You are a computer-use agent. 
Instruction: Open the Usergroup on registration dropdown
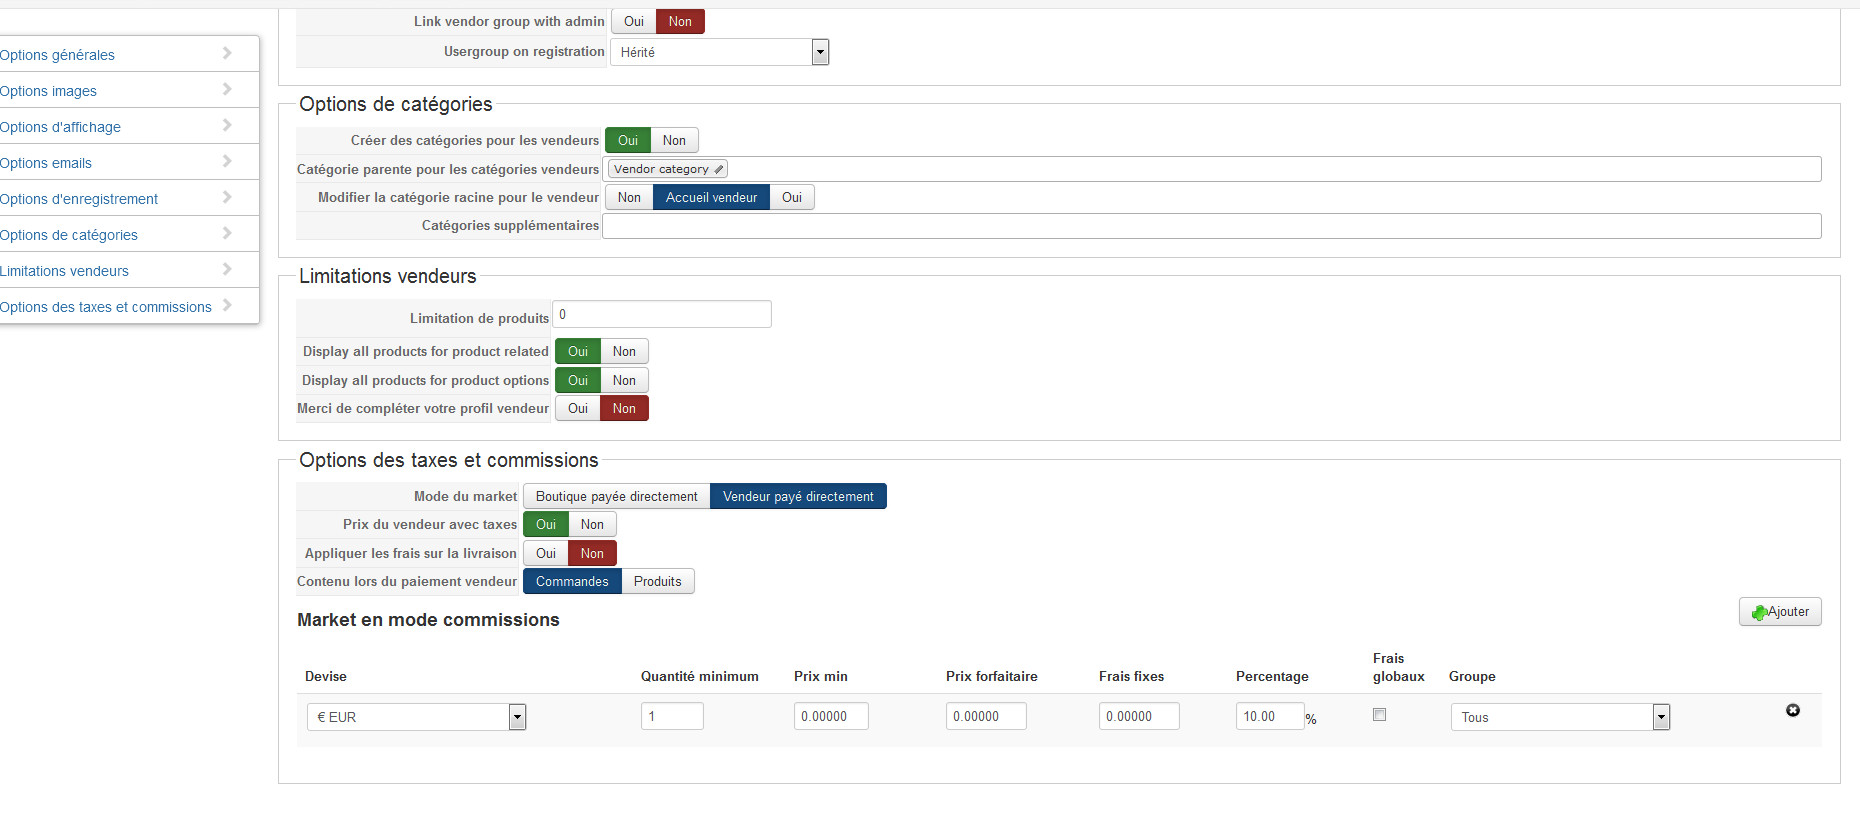coord(720,52)
